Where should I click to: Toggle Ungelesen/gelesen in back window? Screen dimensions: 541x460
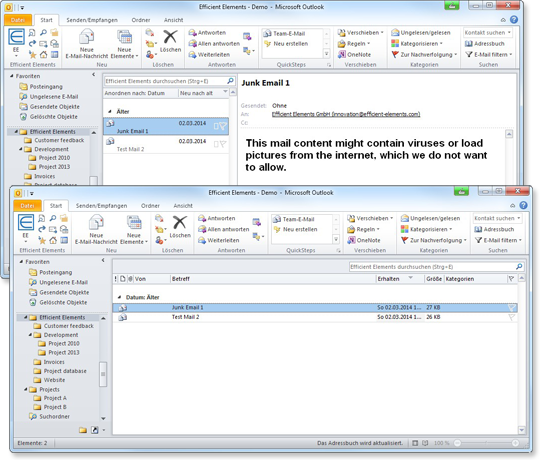(421, 33)
